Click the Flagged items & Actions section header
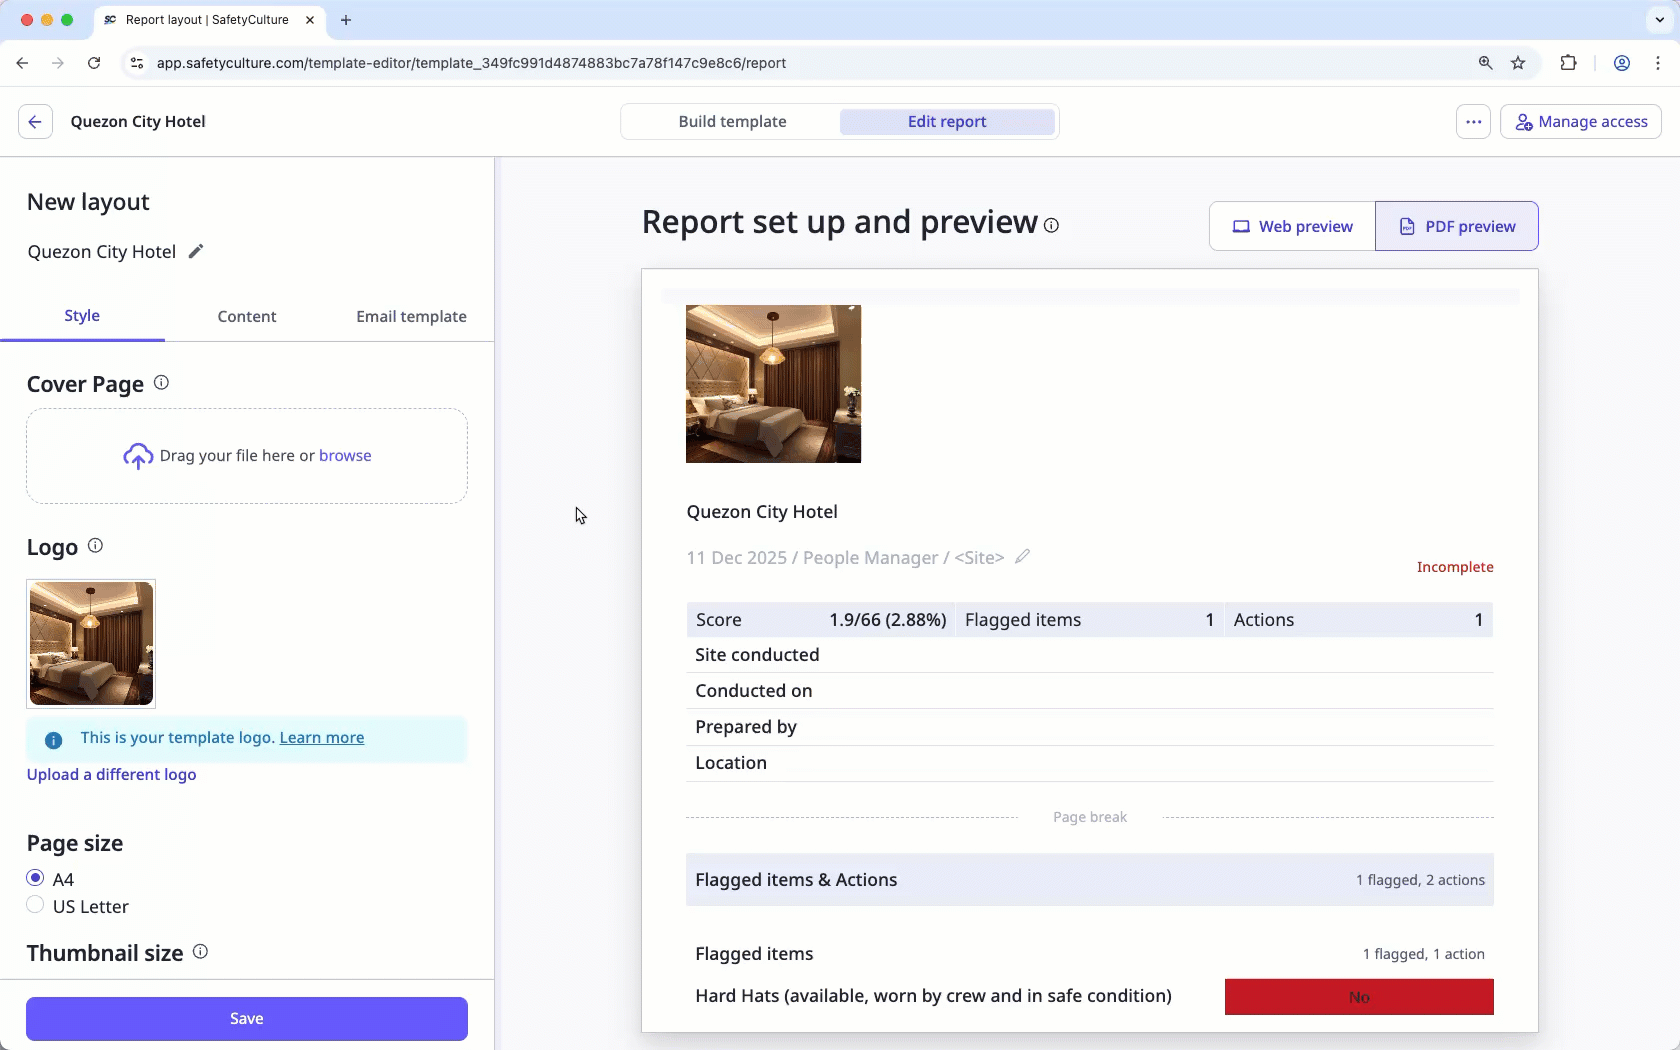Image resolution: width=1680 pixels, height=1050 pixels. point(1090,880)
